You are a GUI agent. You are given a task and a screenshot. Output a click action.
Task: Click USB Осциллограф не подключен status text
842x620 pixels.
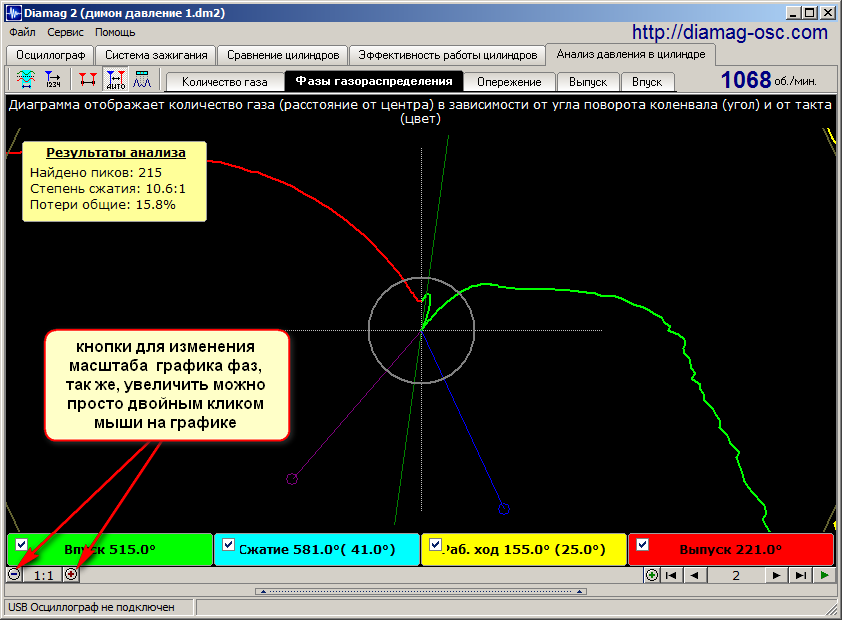click(x=91, y=607)
